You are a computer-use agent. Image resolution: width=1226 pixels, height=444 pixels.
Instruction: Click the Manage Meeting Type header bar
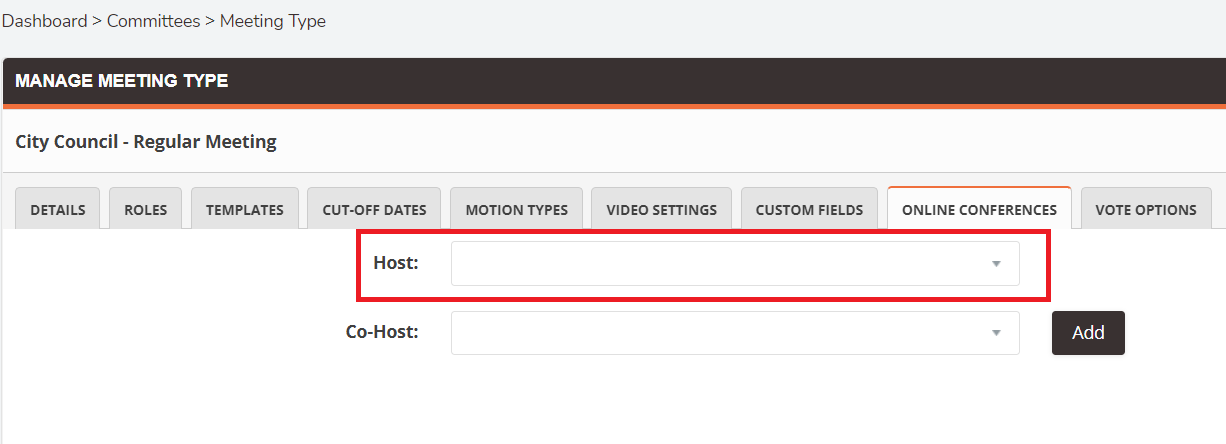point(614,82)
